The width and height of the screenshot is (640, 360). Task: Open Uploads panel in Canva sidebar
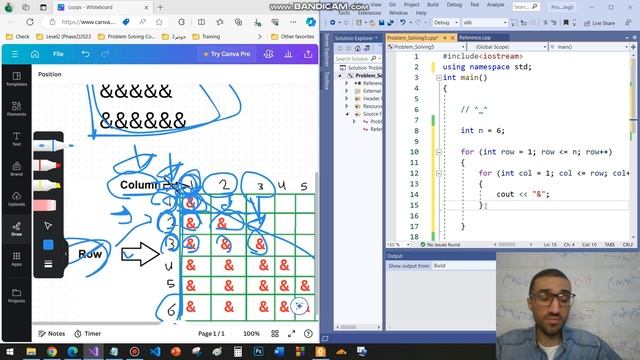(x=16, y=199)
